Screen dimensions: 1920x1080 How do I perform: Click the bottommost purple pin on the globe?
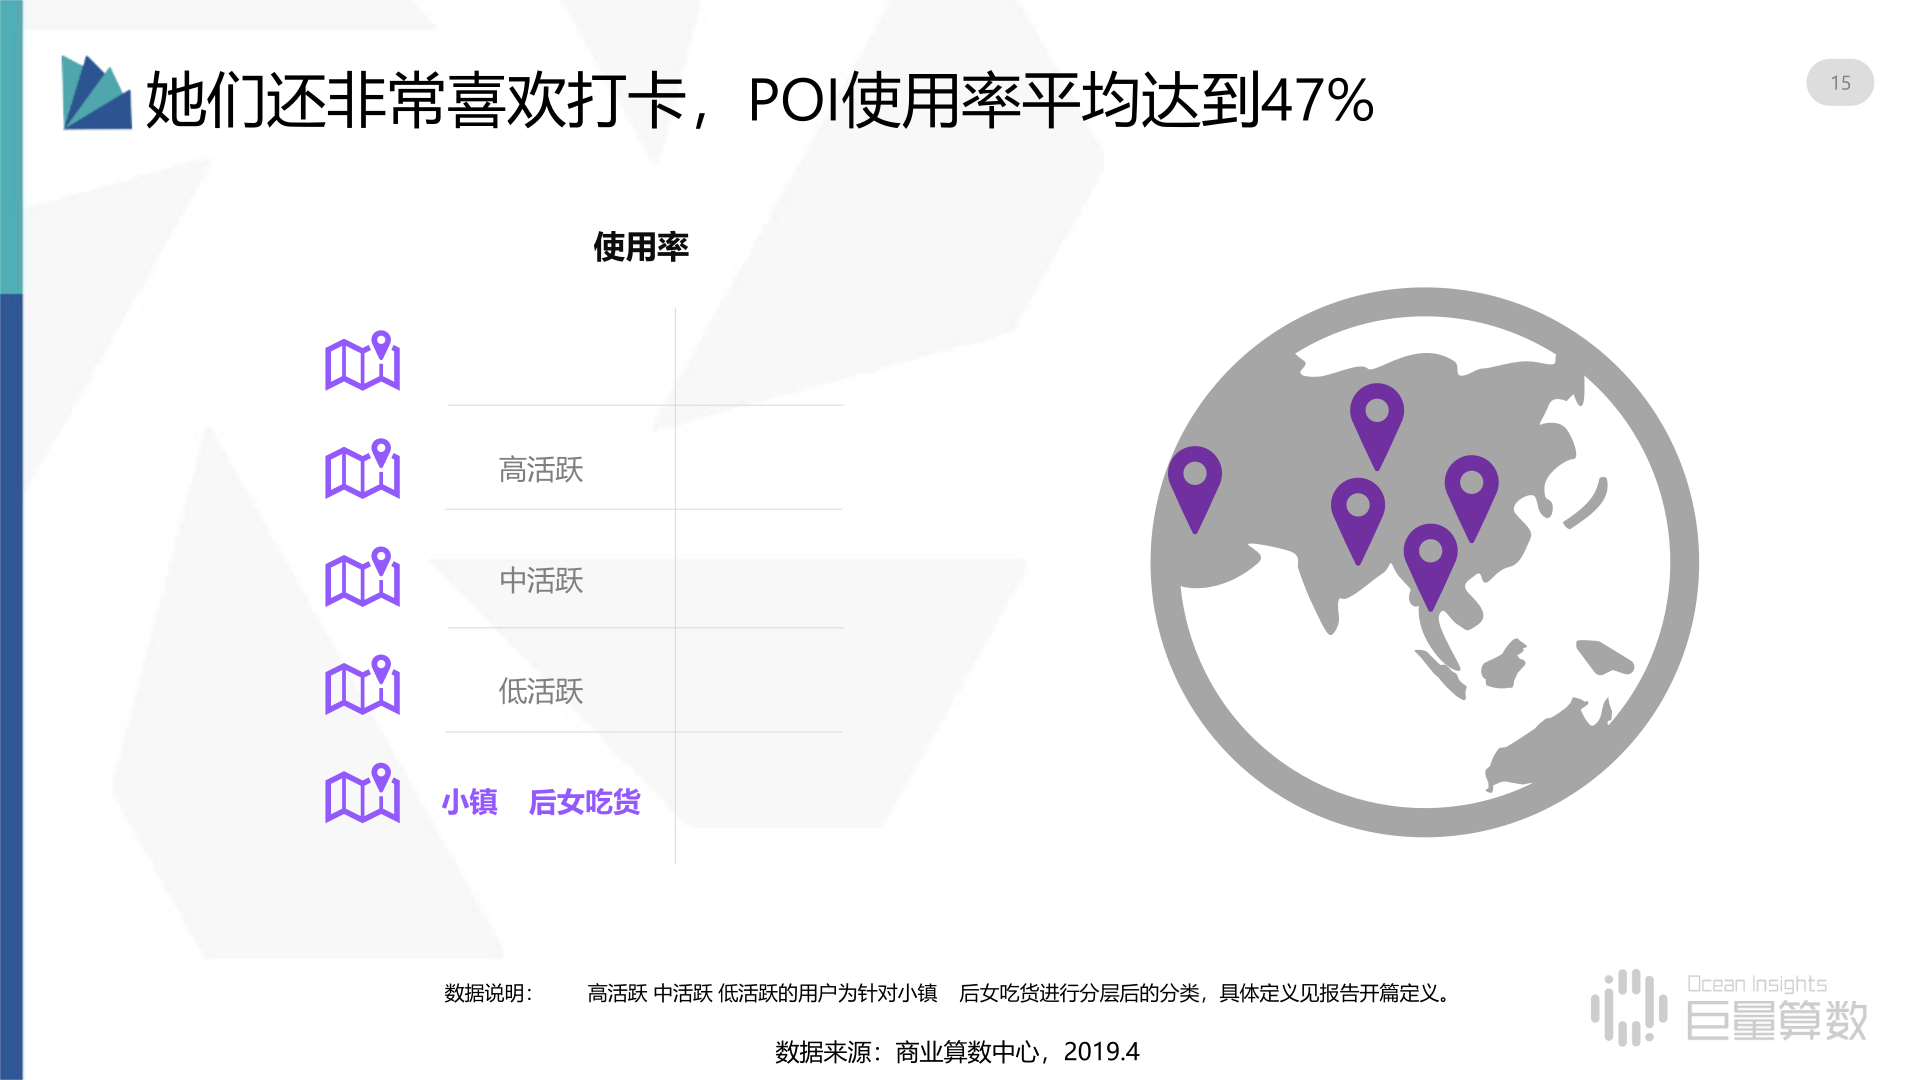(1431, 566)
